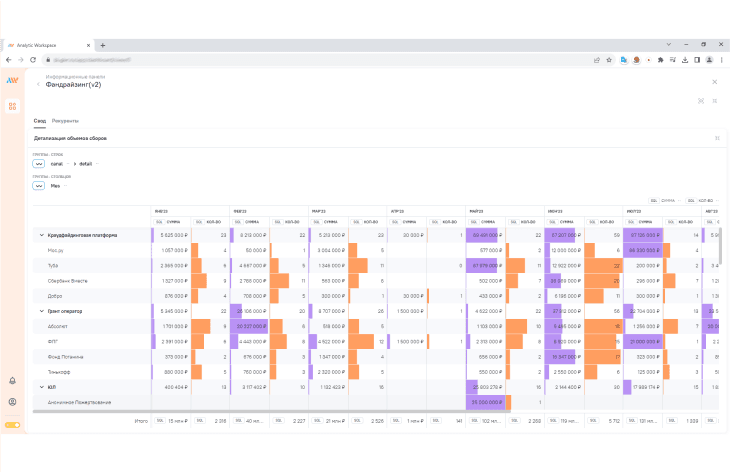731x473 pixels.
Task: Open user profile icon in sidebar
Action: pyautogui.click(x=13, y=402)
